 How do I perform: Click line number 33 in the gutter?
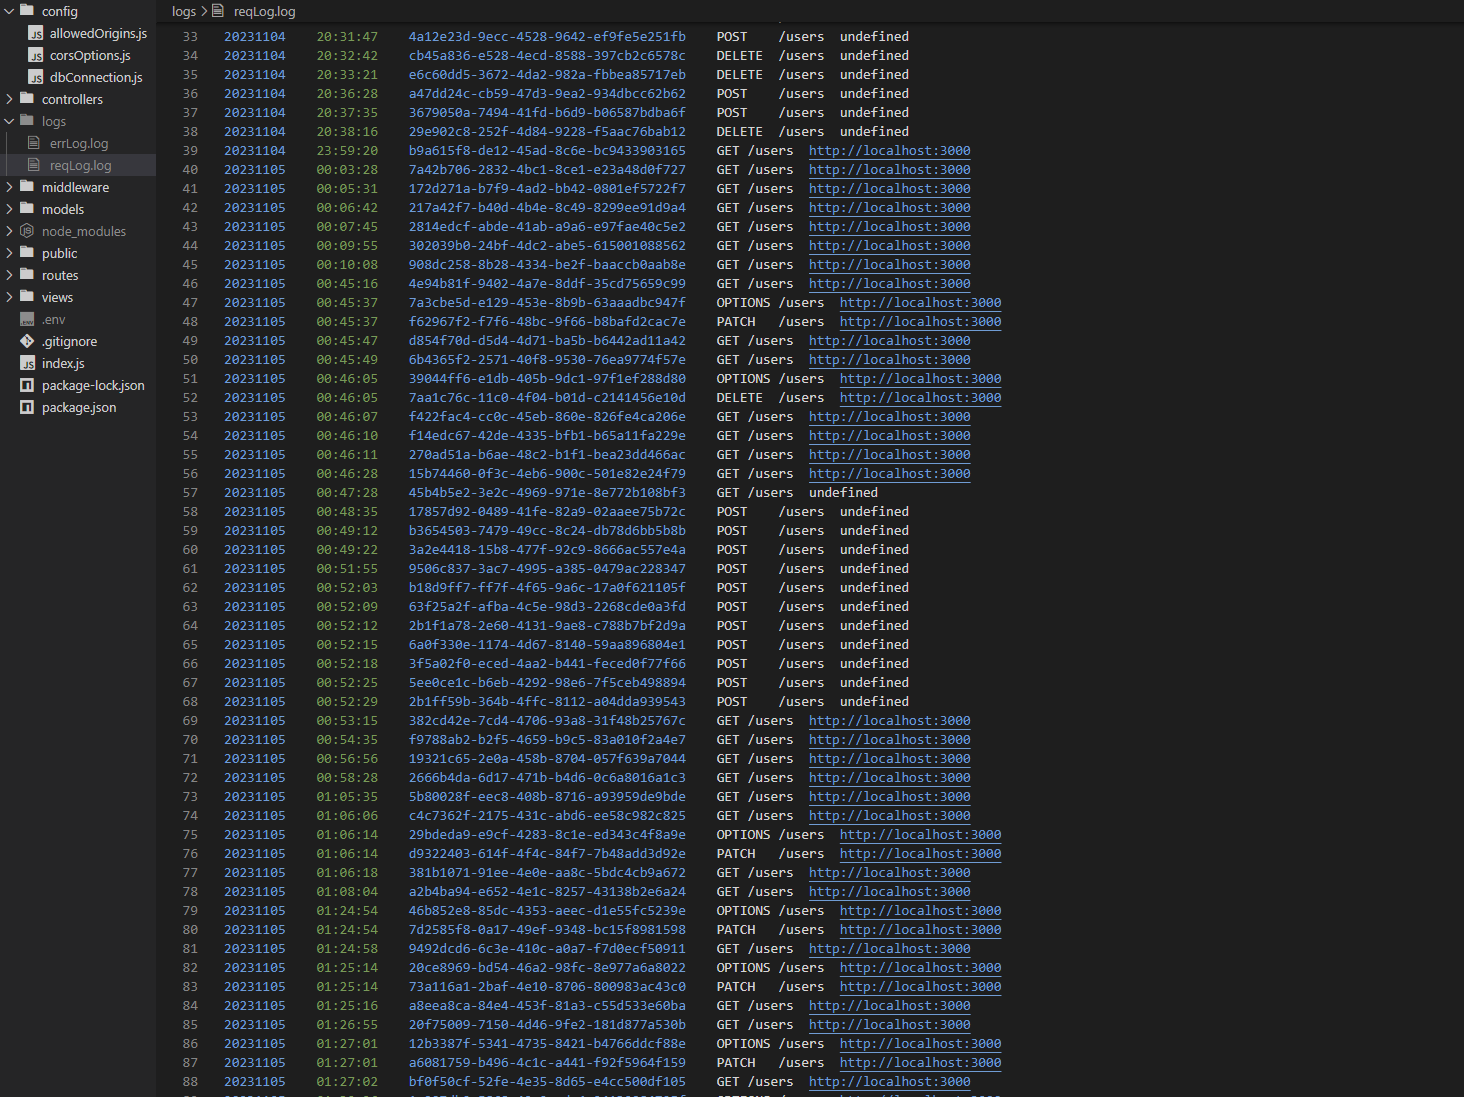(x=190, y=37)
